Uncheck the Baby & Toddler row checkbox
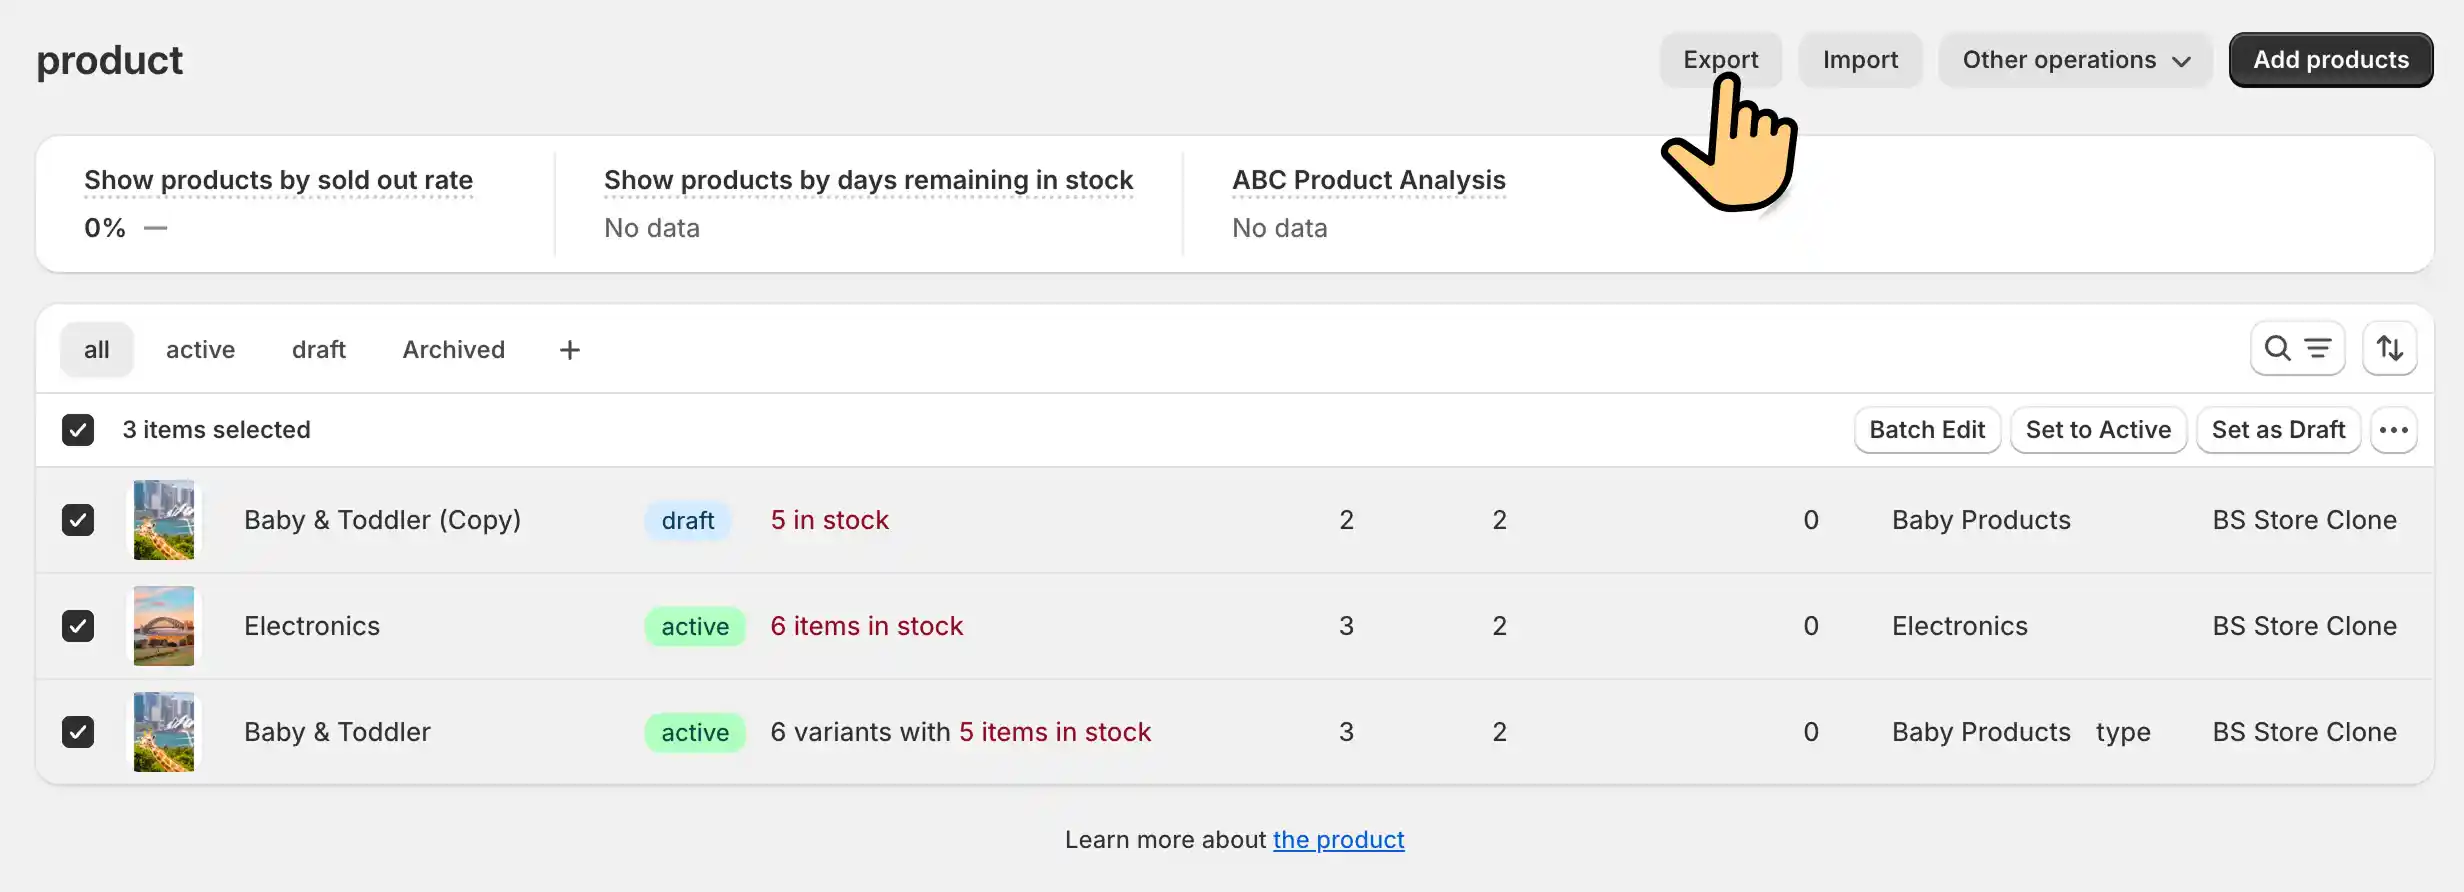This screenshot has height=892, width=2464. (77, 731)
